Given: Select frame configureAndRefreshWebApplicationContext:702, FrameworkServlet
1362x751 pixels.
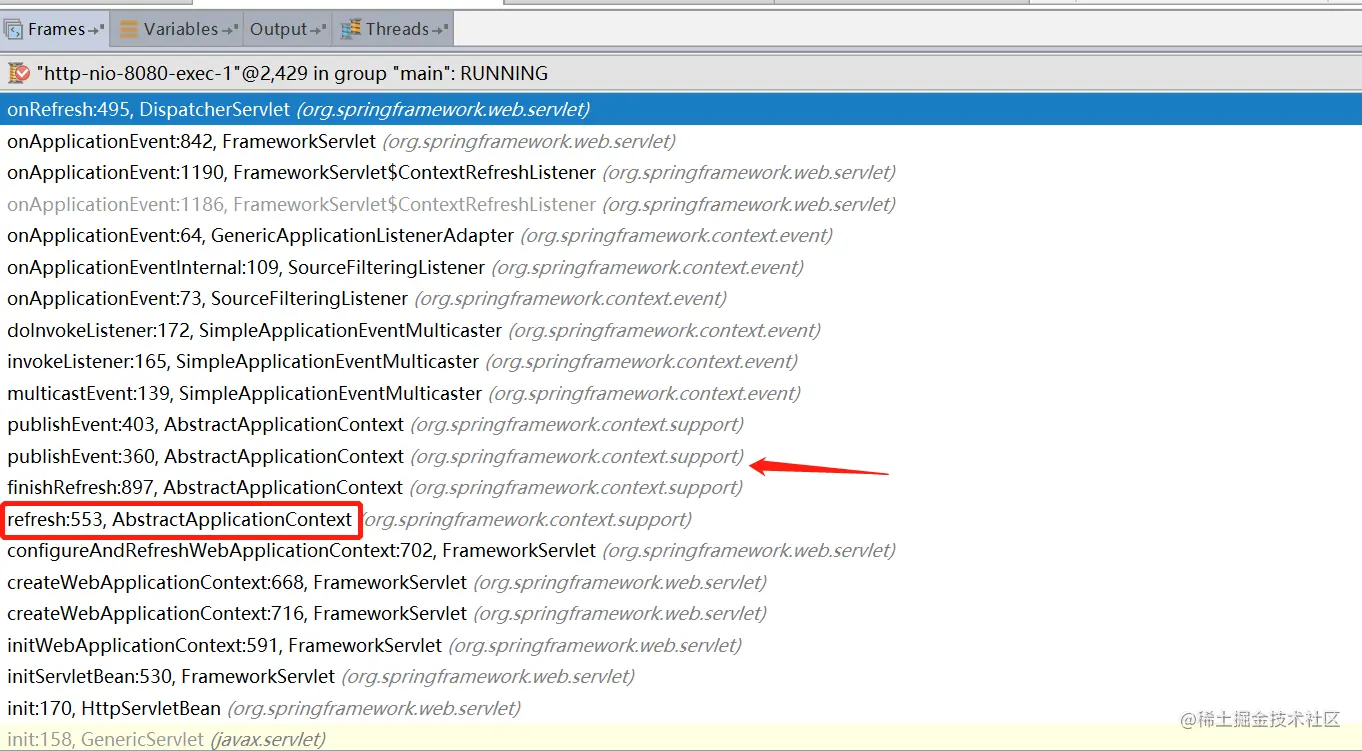Looking at the screenshot, I should pos(681,550).
